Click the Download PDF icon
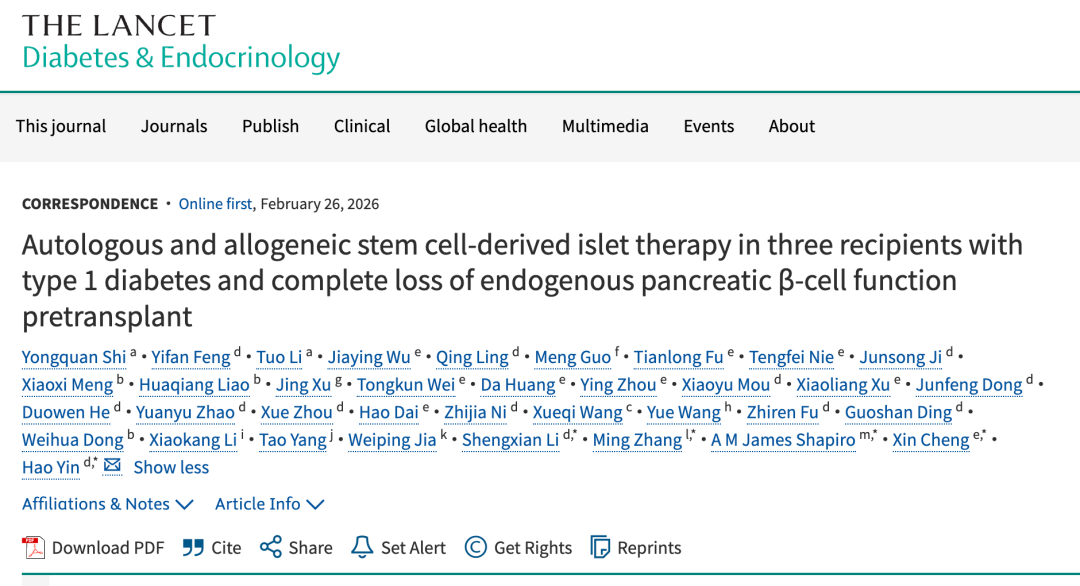 [x=35, y=548]
